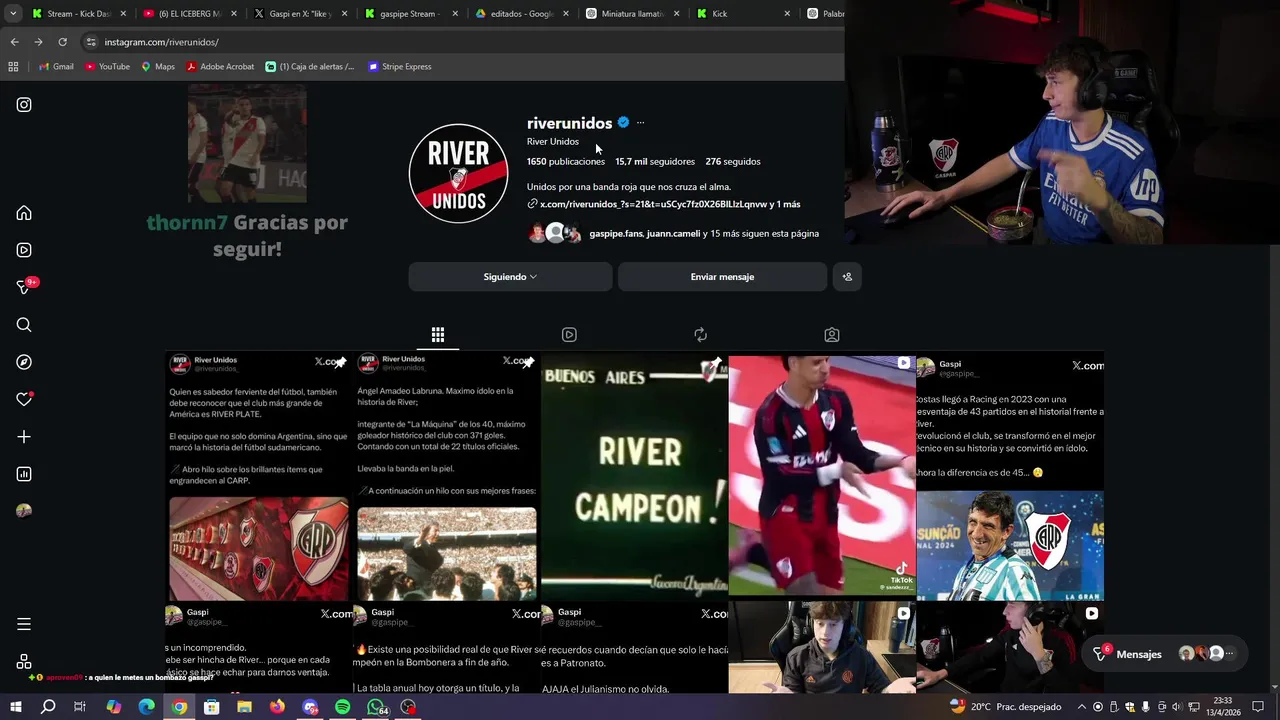Open Discord from the taskbar
1280x720 pixels.
point(310,707)
